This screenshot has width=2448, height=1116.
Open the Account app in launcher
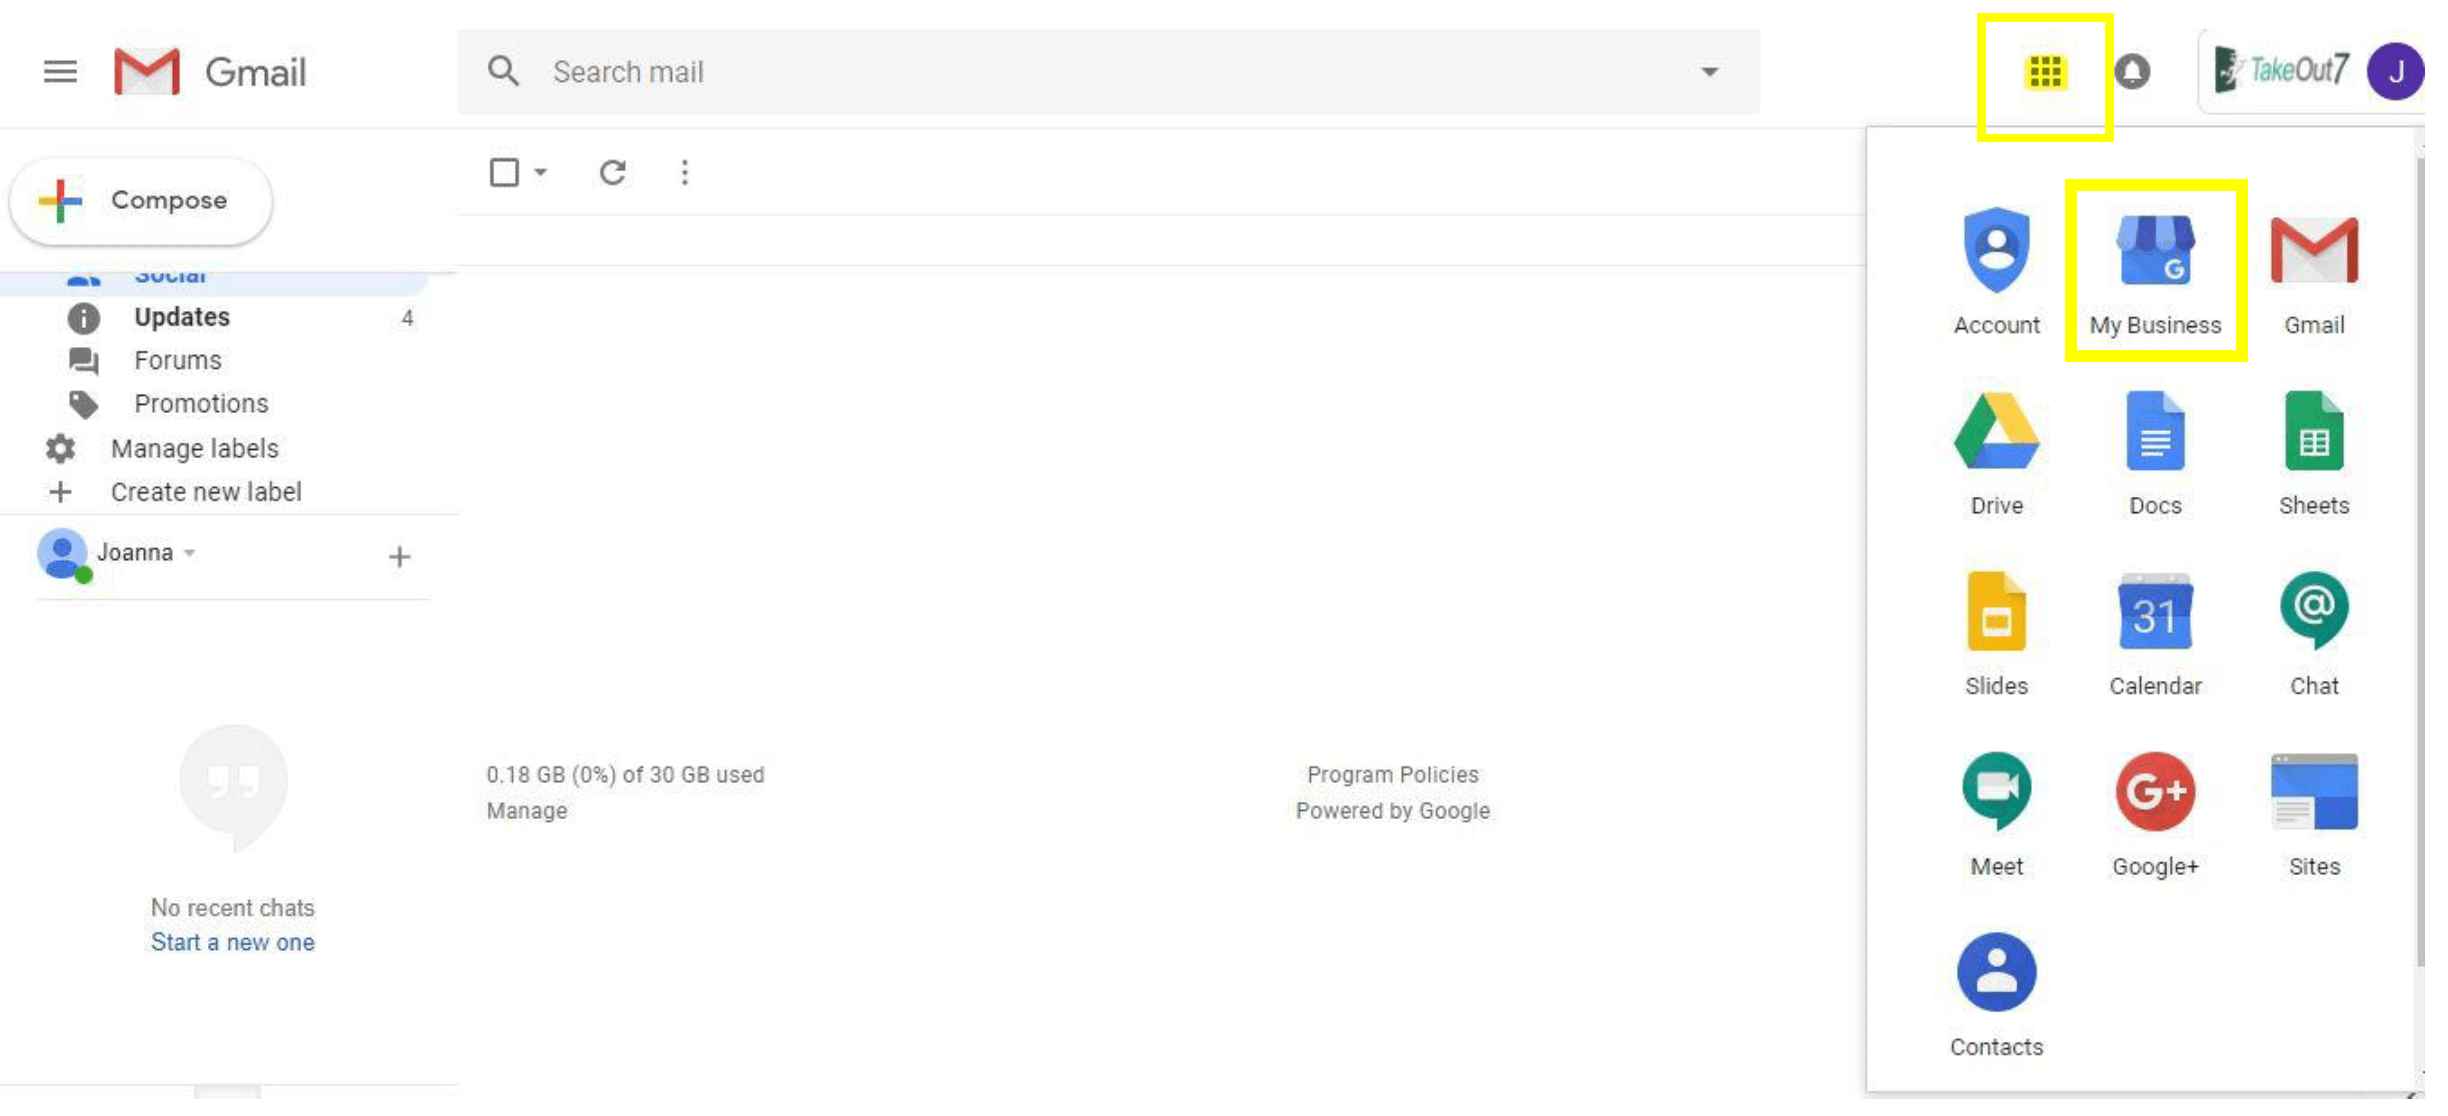pos(1996,271)
